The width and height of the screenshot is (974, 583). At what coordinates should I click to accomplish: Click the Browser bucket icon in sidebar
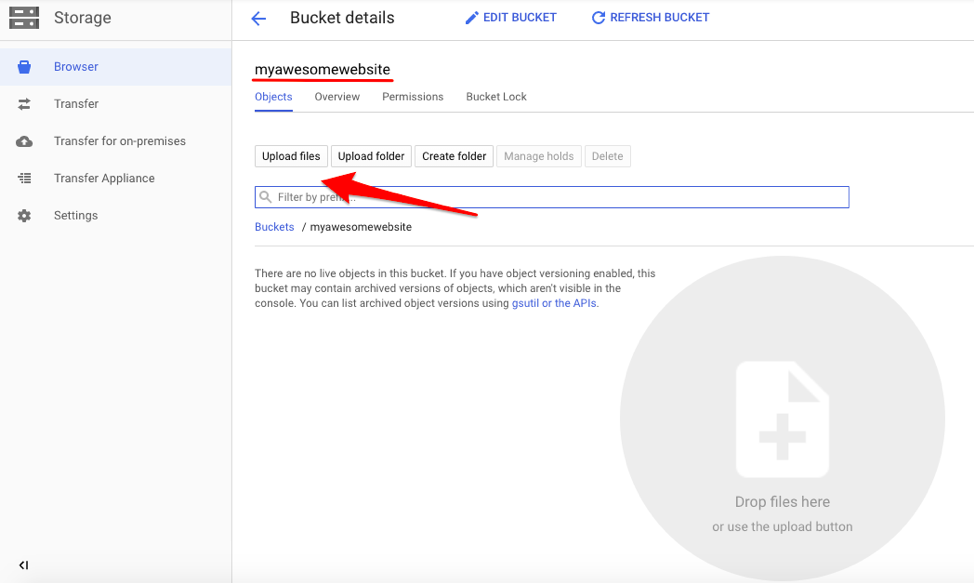click(25, 67)
